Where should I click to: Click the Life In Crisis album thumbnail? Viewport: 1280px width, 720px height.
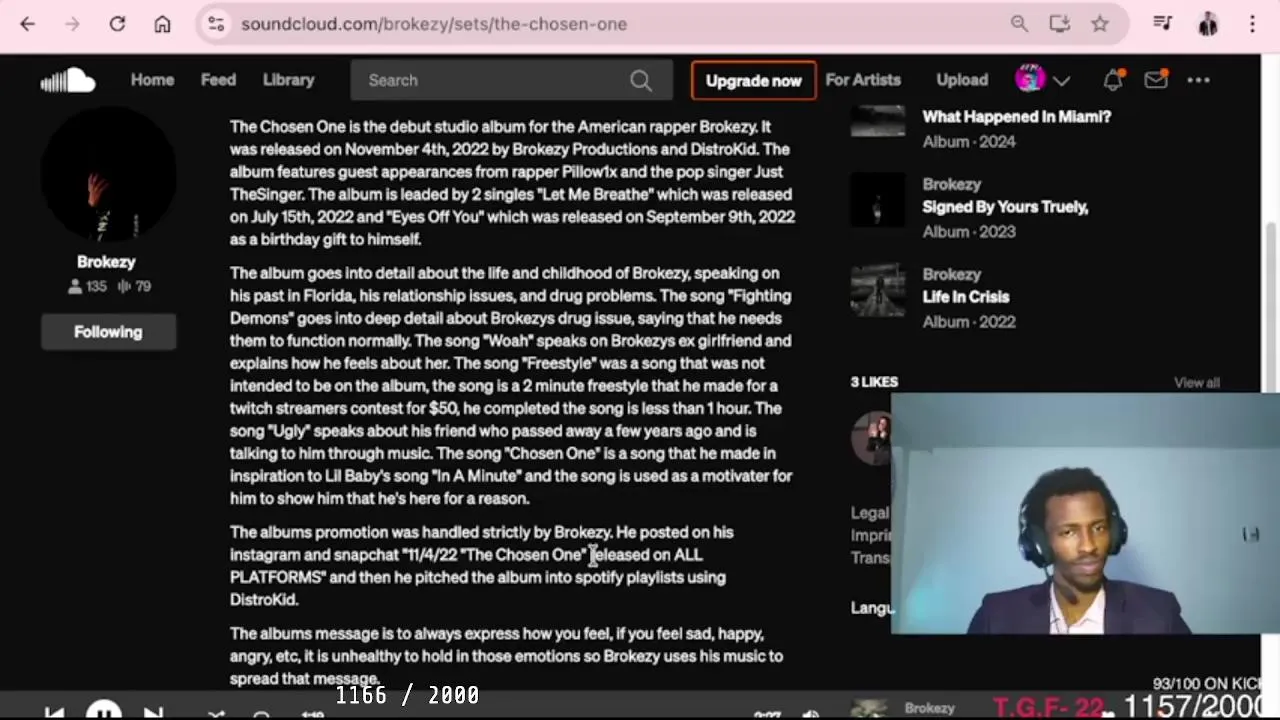pos(878,290)
